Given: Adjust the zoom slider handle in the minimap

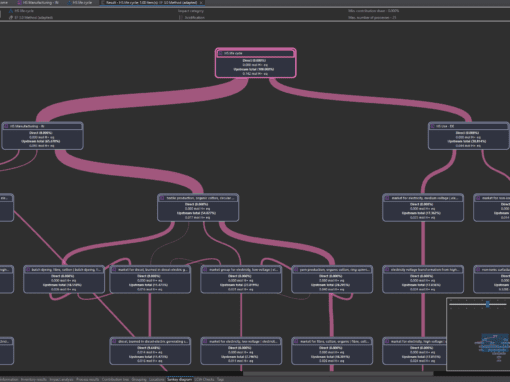Looking at the screenshot, I should [x=488, y=304].
